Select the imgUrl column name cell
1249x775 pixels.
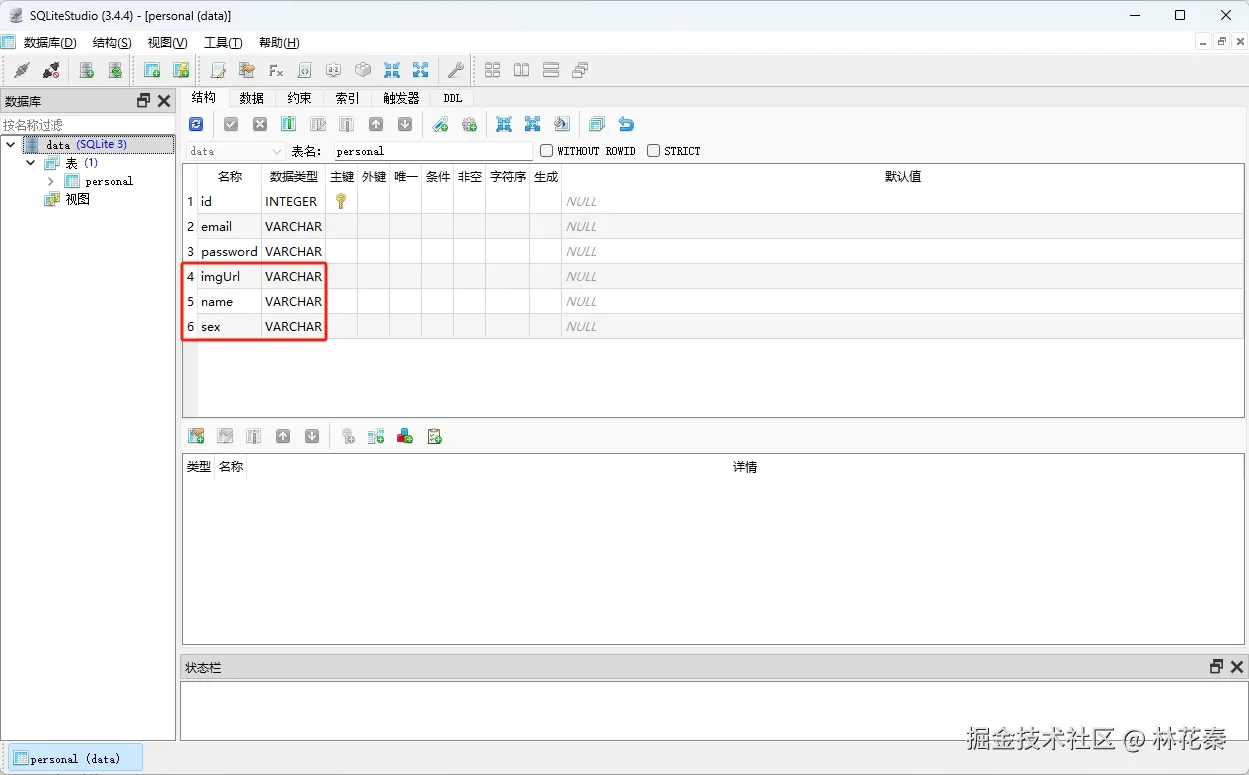229,276
